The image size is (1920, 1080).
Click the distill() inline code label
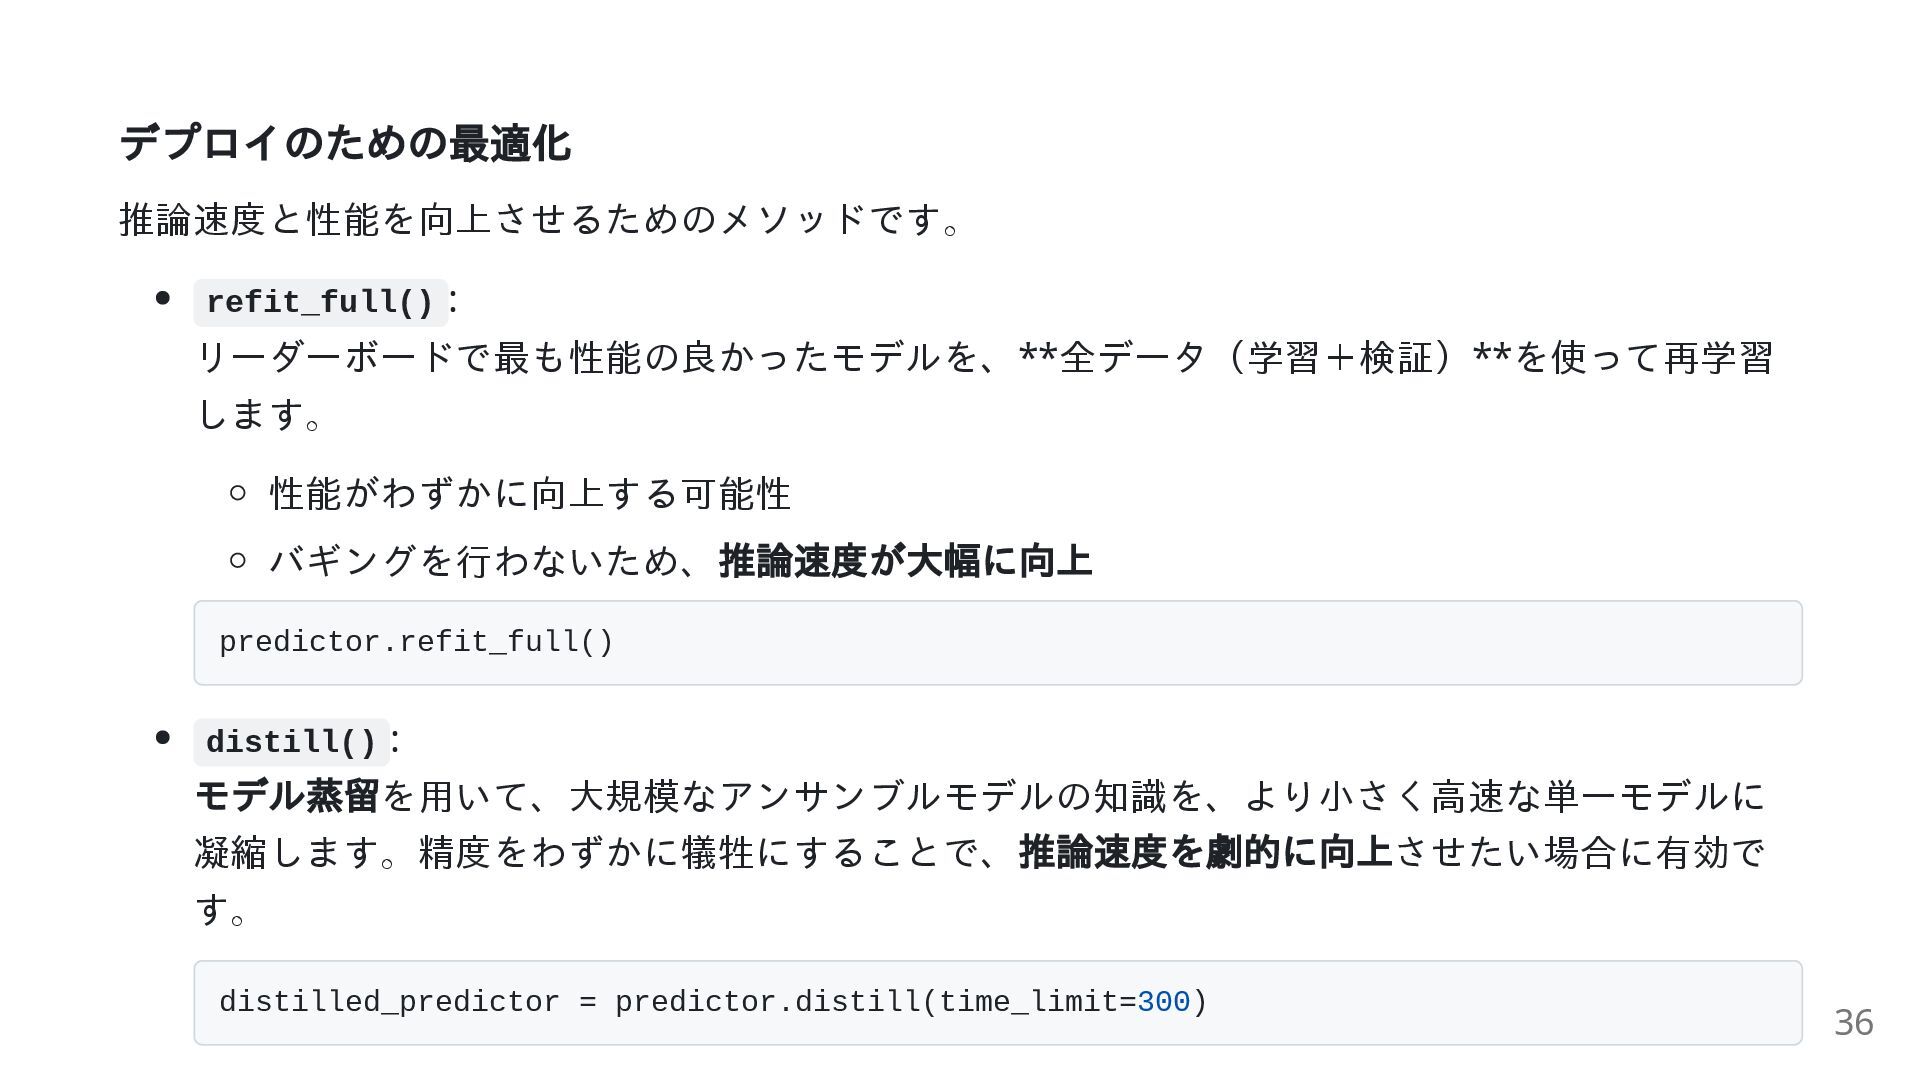coord(291,742)
